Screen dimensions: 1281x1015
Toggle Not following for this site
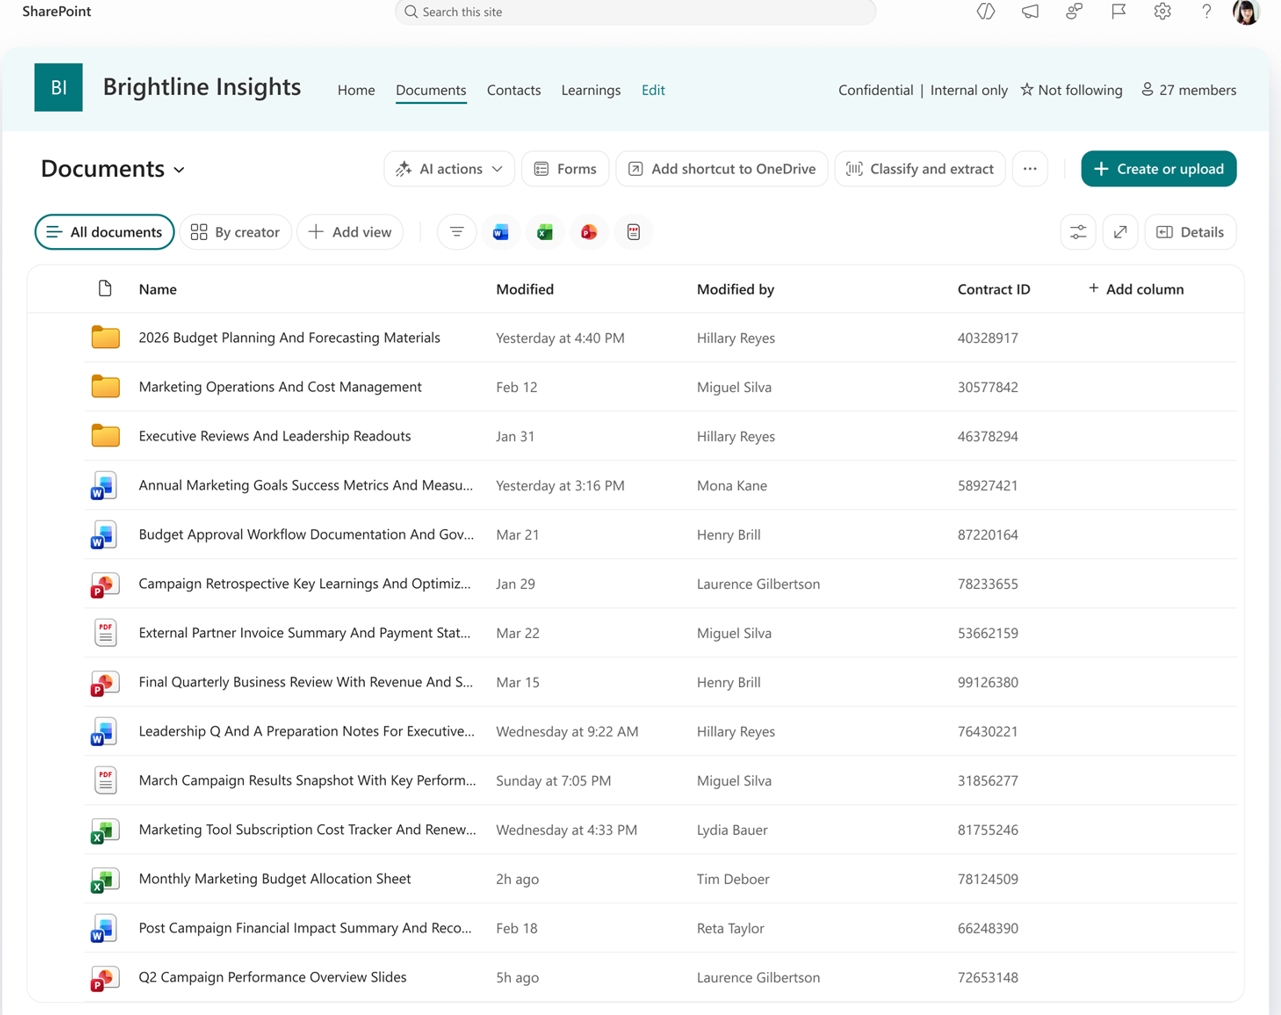click(x=1071, y=89)
